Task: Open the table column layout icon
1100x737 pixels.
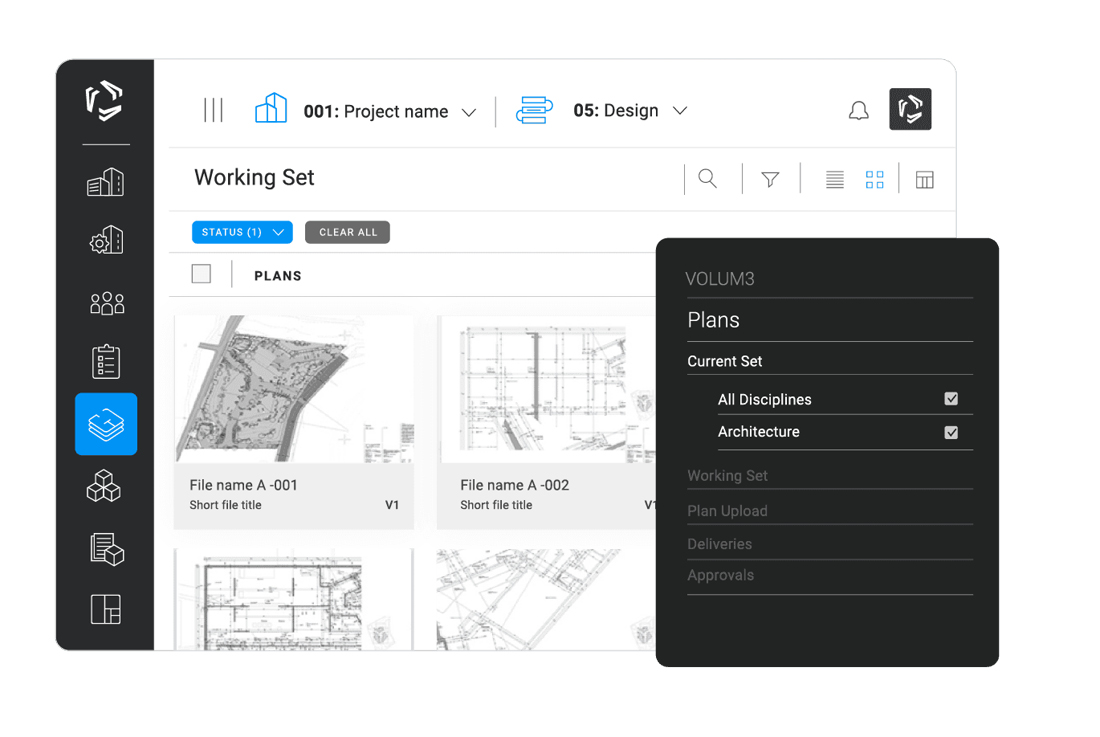Action: [x=924, y=180]
